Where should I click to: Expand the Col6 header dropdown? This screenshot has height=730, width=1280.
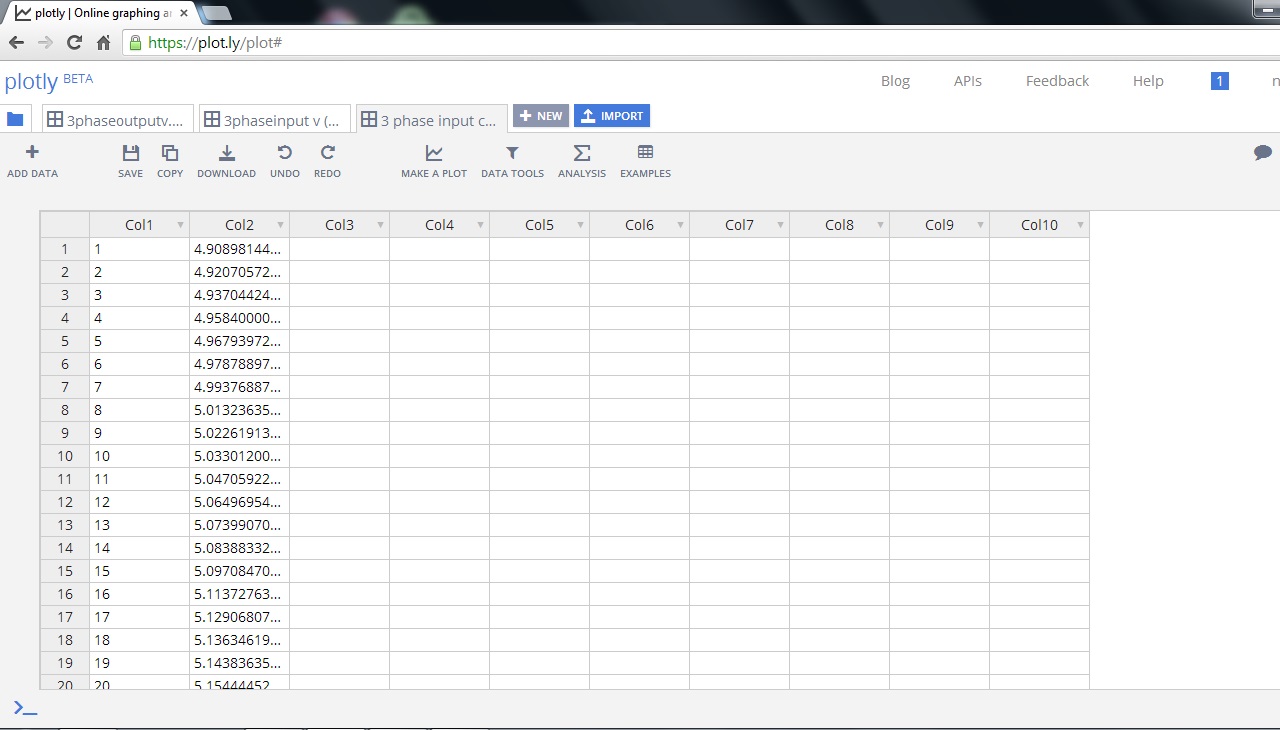click(680, 225)
